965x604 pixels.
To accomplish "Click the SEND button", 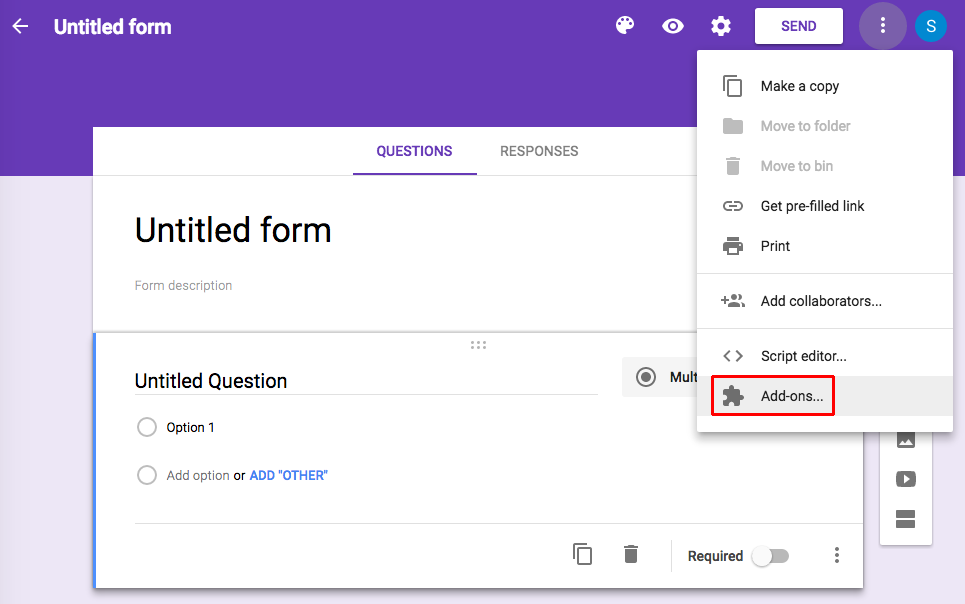I will (x=799, y=26).
